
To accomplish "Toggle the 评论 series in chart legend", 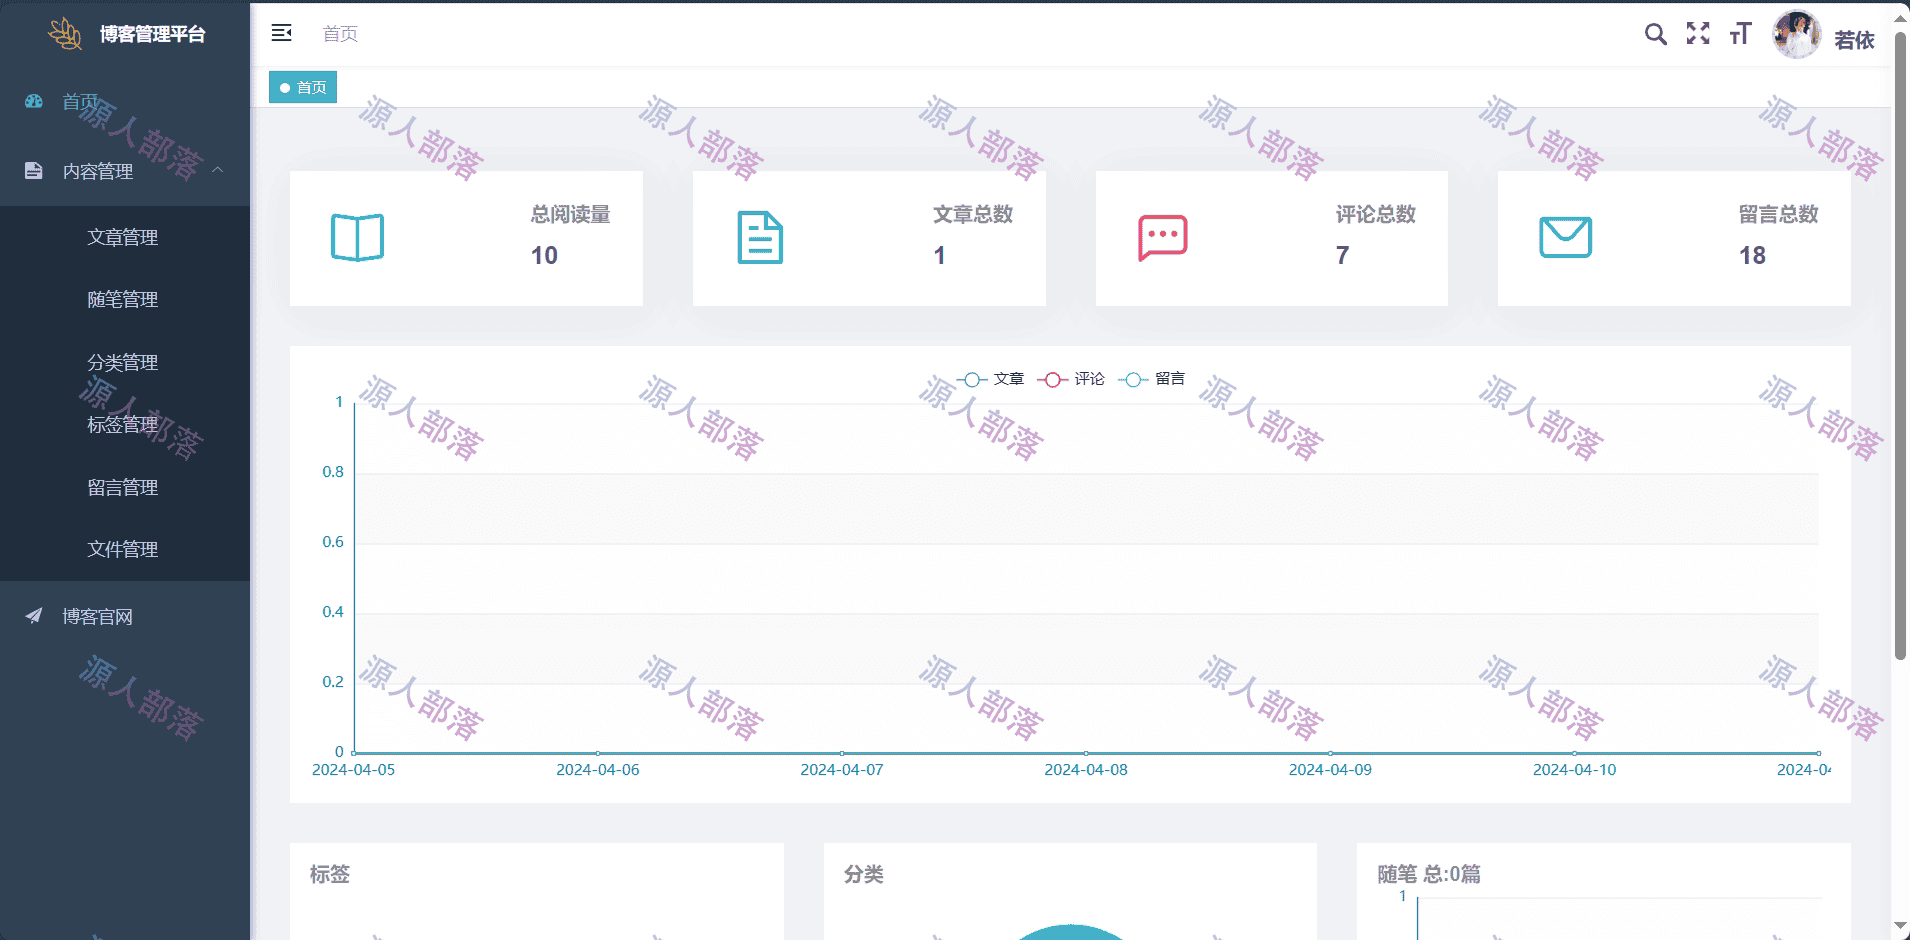I will tap(1071, 379).
